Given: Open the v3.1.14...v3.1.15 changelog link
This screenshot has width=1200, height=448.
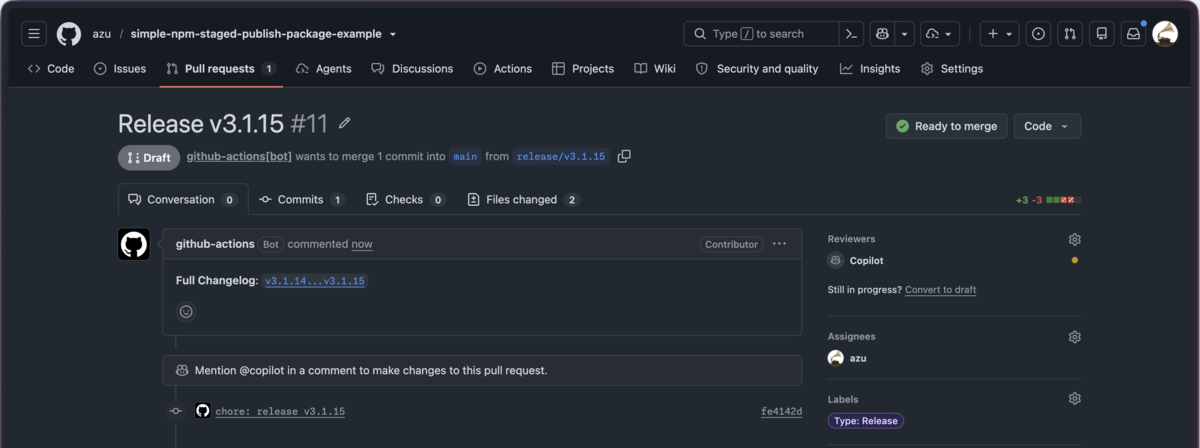Looking at the screenshot, I should tap(315, 282).
